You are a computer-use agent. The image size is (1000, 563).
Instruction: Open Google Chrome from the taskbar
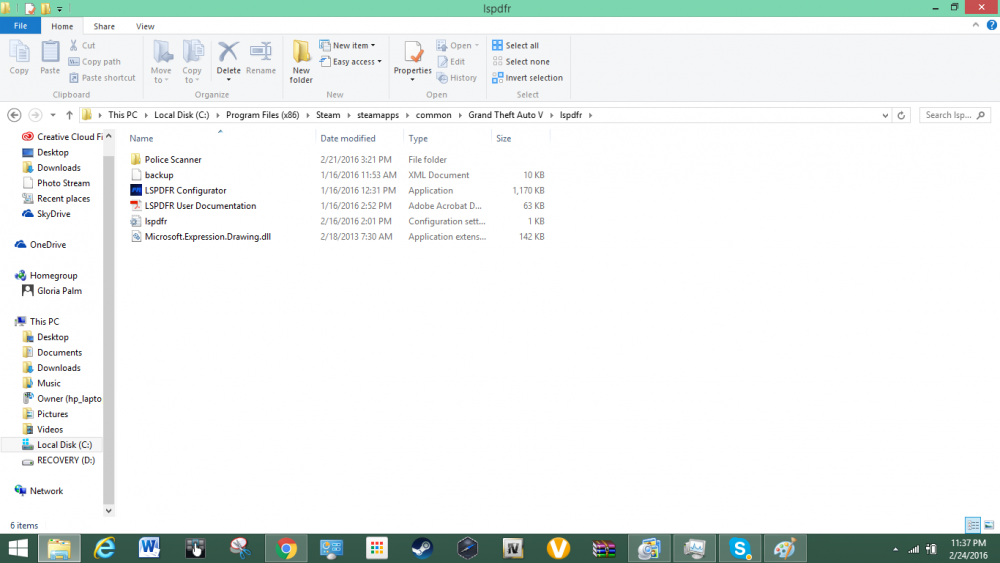tap(286, 548)
